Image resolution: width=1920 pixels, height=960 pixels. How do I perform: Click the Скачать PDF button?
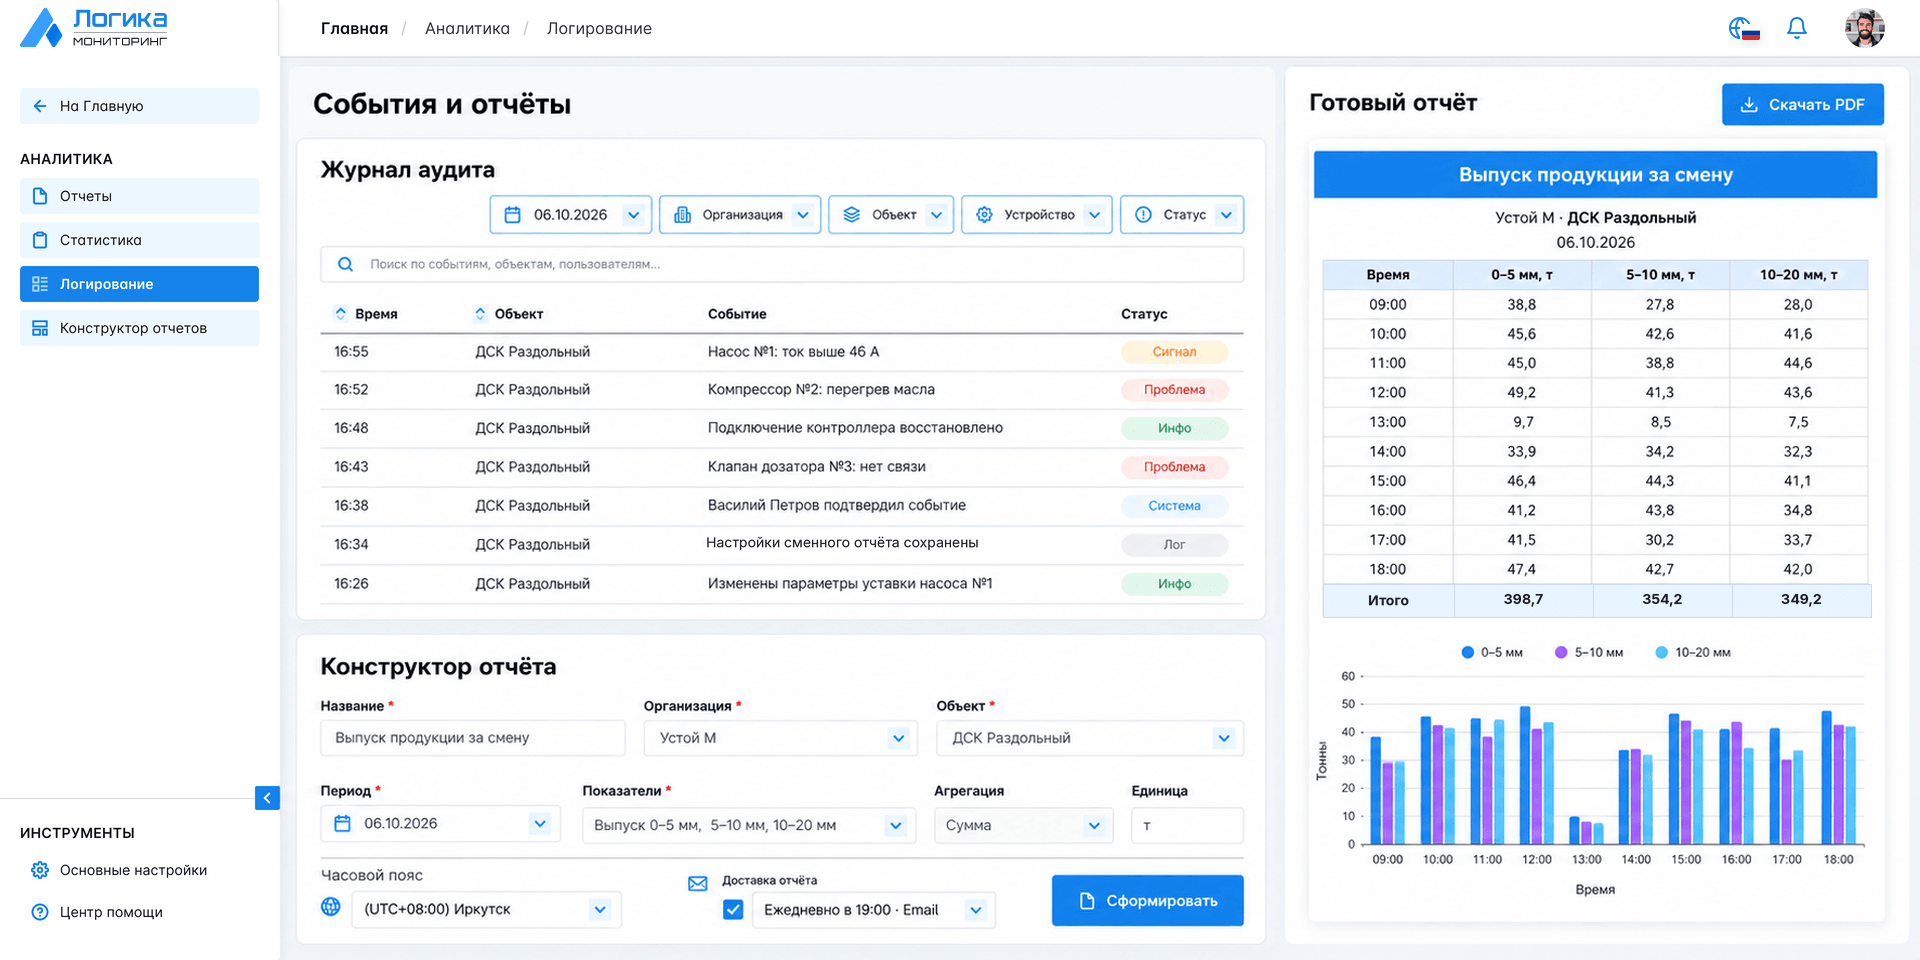pyautogui.click(x=1802, y=104)
